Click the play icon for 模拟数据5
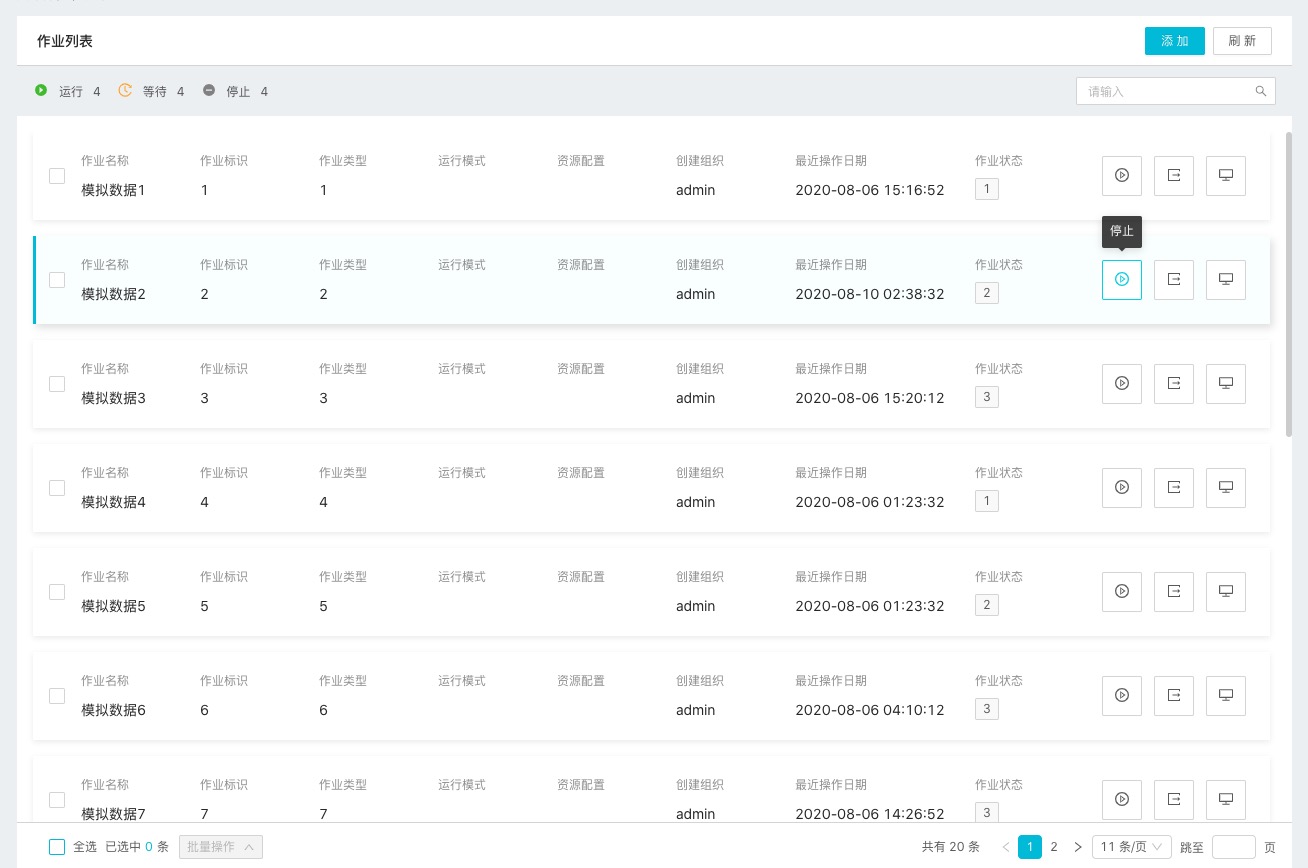Viewport: 1308px width, 868px height. click(1122, 591)
